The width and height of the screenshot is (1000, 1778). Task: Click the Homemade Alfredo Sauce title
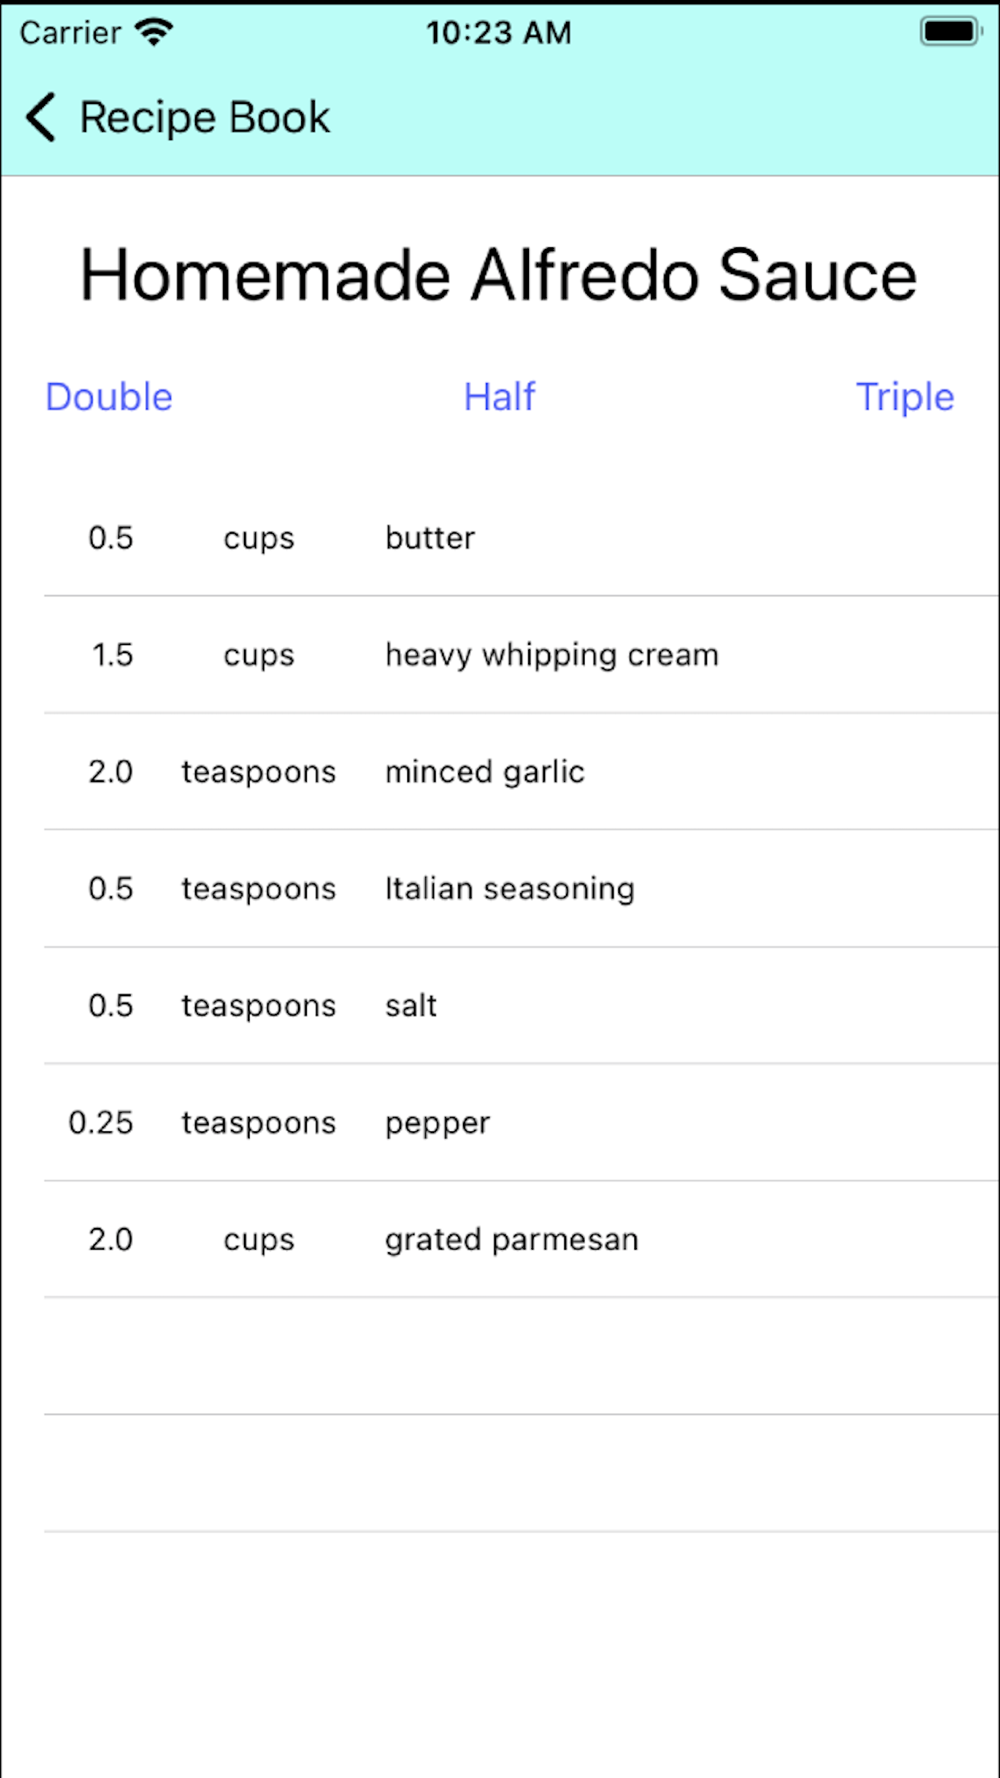499,275
